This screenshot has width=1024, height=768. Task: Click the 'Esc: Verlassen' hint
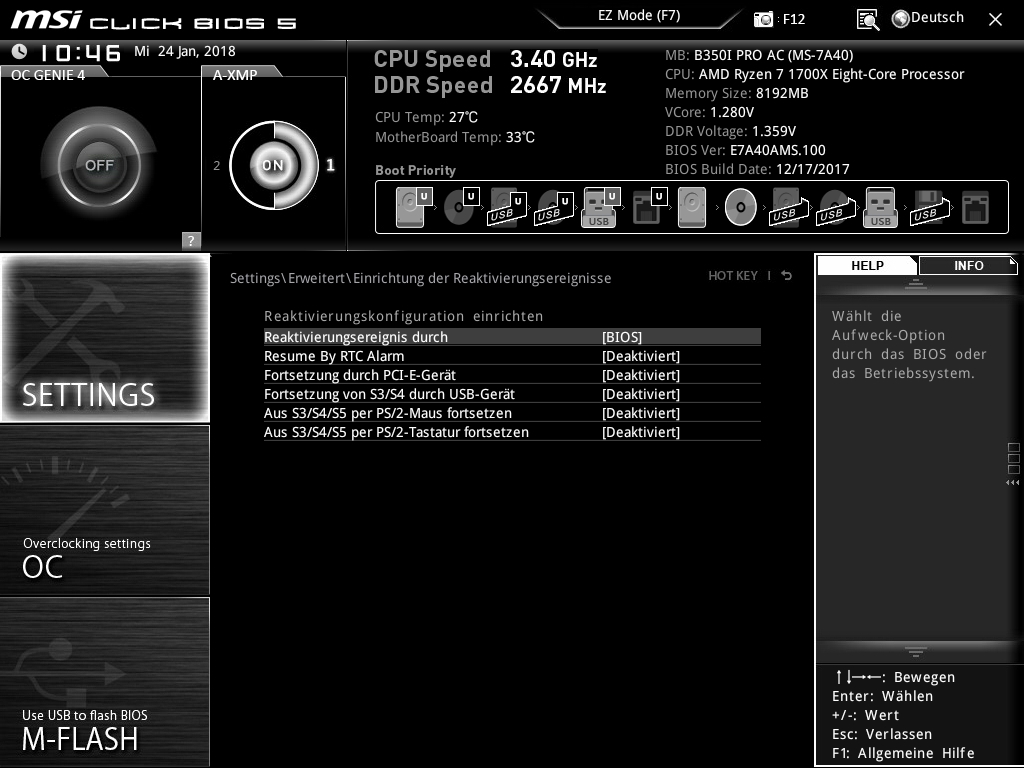[x=882, y=734]
